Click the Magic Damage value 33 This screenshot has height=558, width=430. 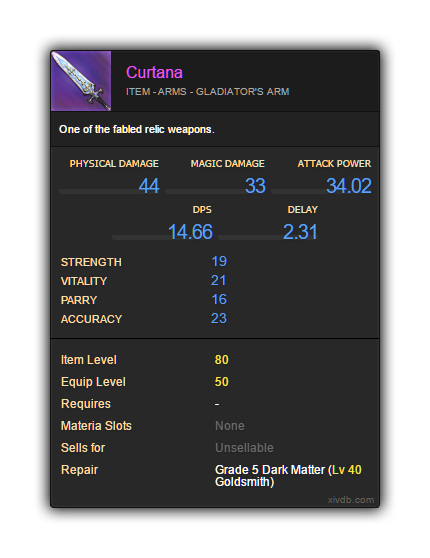(x=255, y=186)
